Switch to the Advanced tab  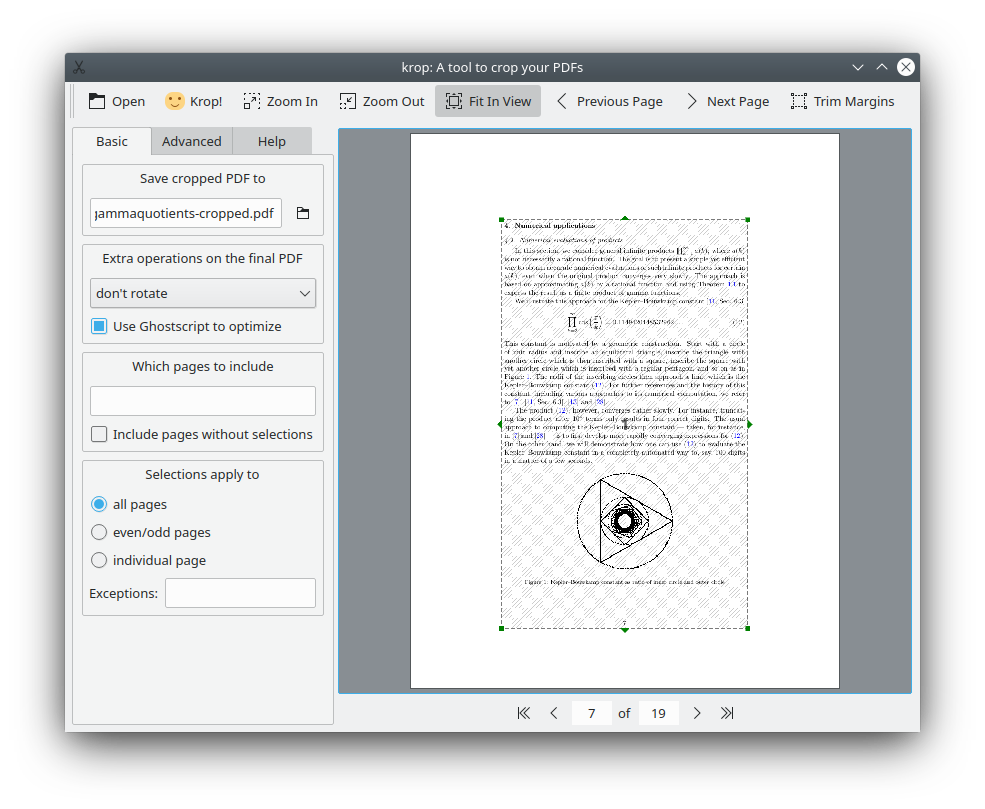[x=191, y=141]
